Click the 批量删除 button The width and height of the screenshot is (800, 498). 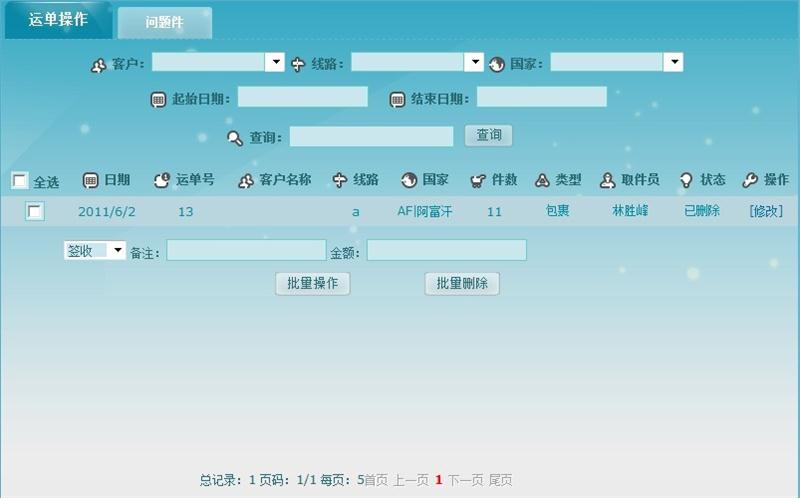click(462, 284)
